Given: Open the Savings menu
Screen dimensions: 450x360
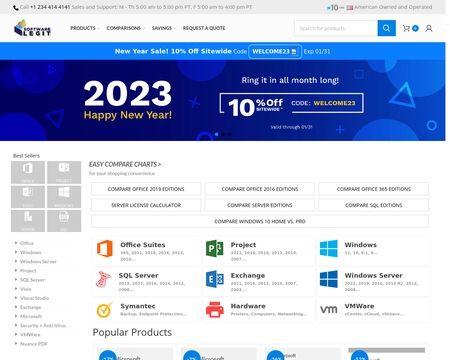Looking at the screenshot, I should [x=162, y=28].
